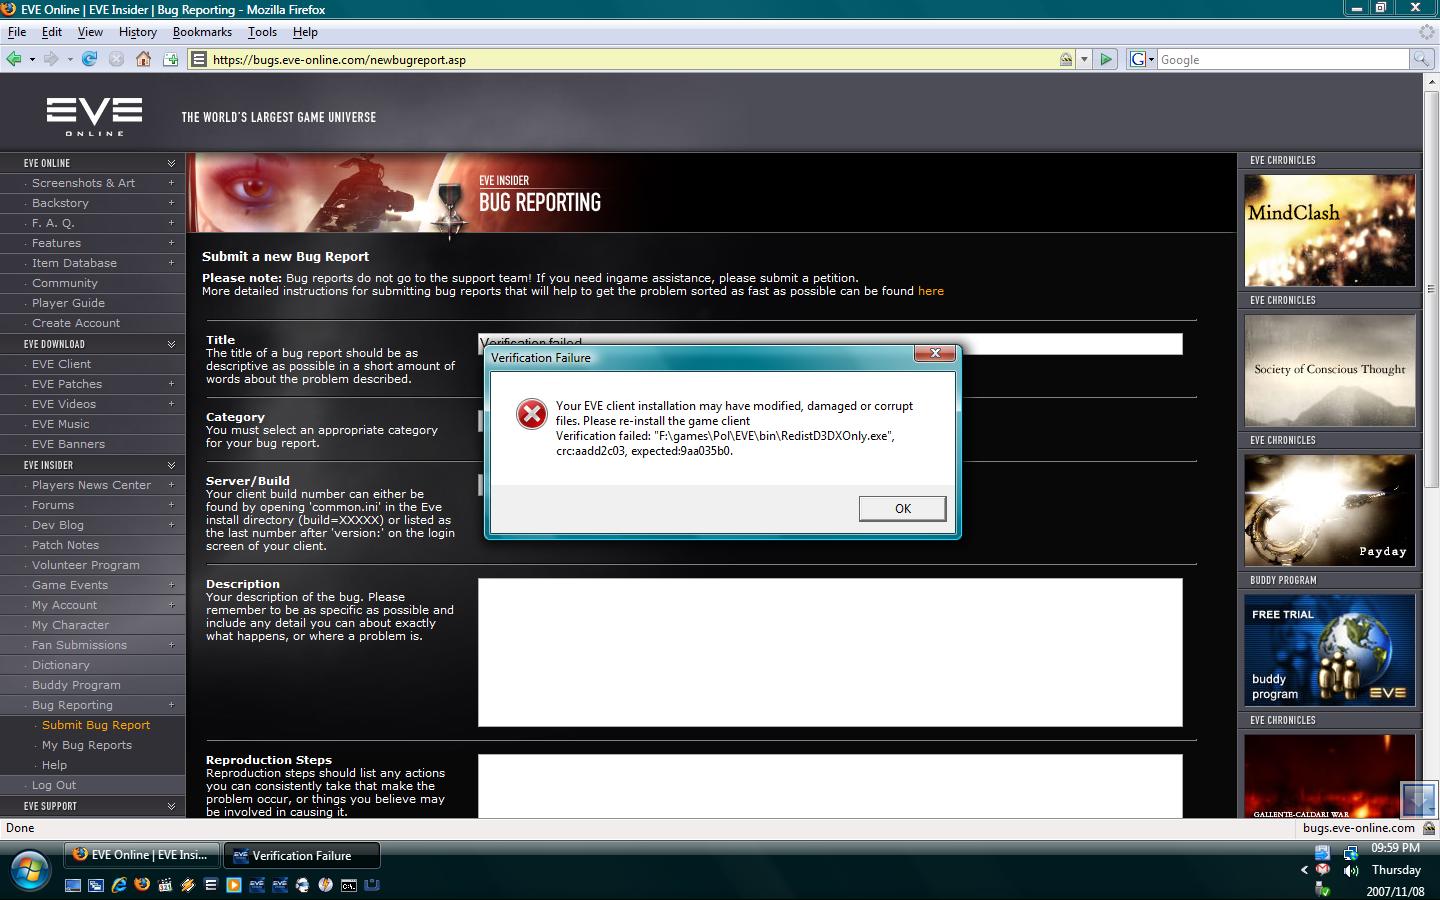Go back with the green Back arrow
This screenshot has height=900, width=1440.
[x=14, y=59]
